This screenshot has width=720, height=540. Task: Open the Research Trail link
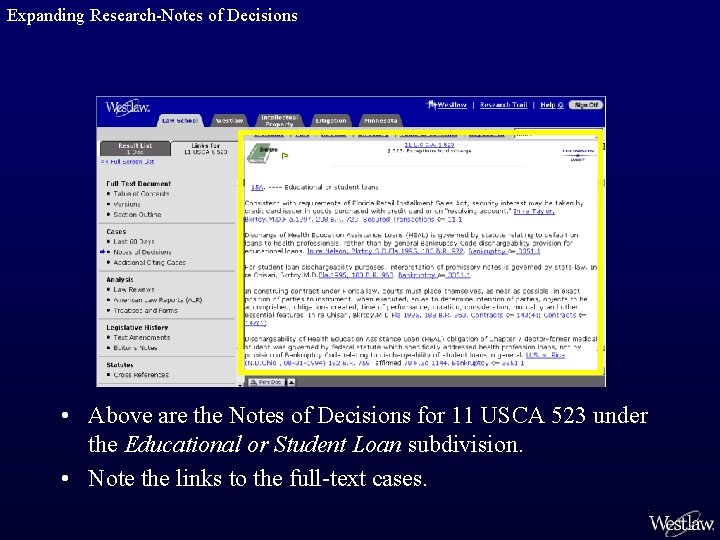coord(503,105)
